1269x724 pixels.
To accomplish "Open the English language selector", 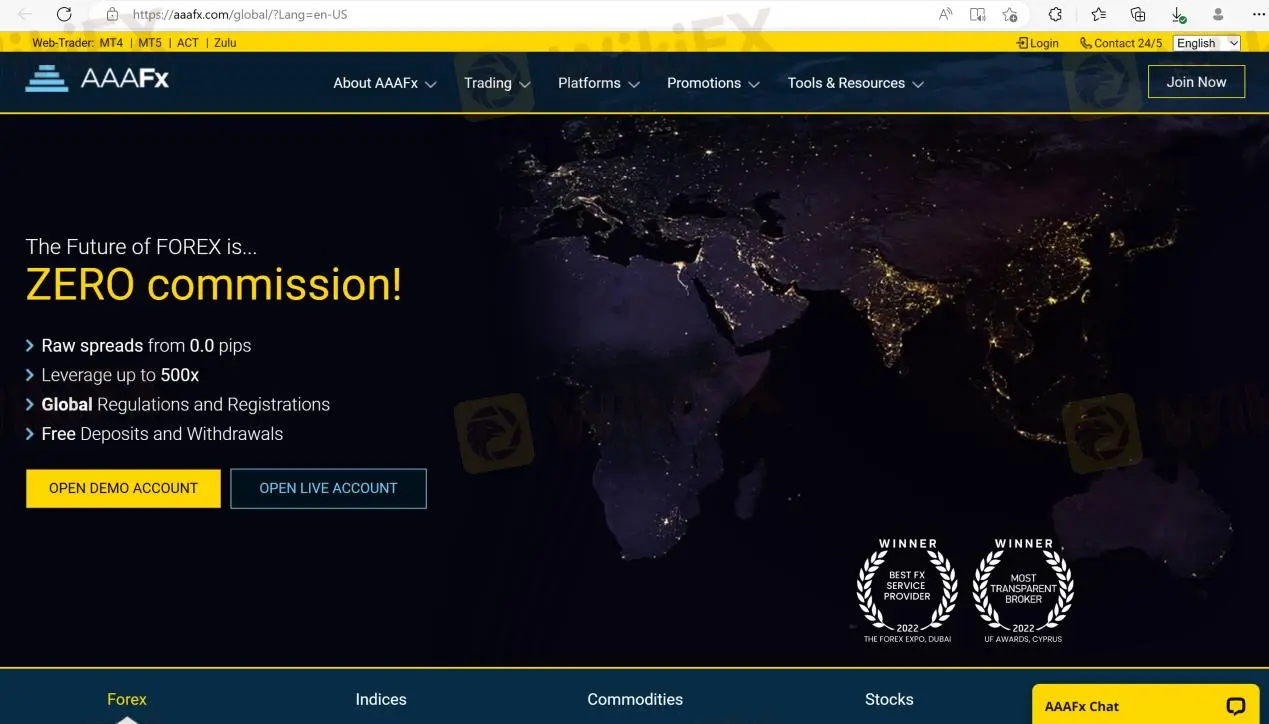I will pos(1205,43).
